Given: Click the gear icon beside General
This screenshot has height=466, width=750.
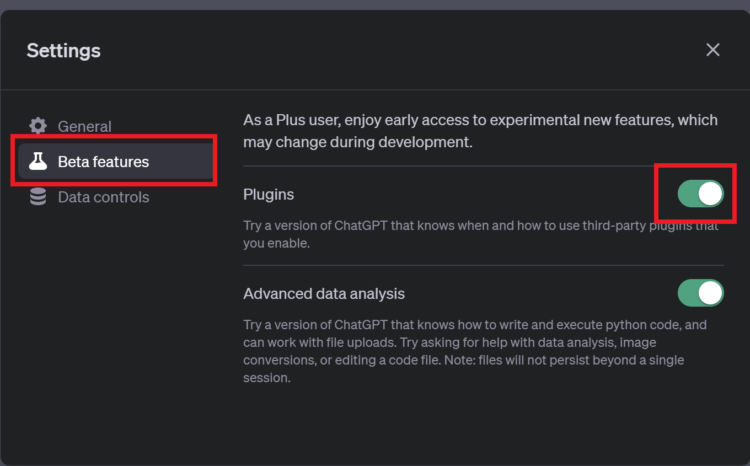Looking at the screenshot, I should [38, 126].
